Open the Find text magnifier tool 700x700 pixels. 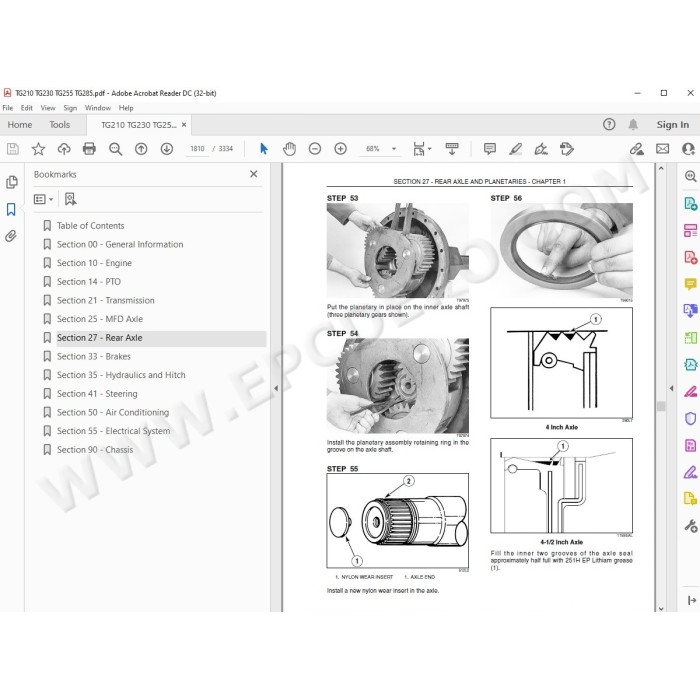pyautogui.click(x=116, y=149)
